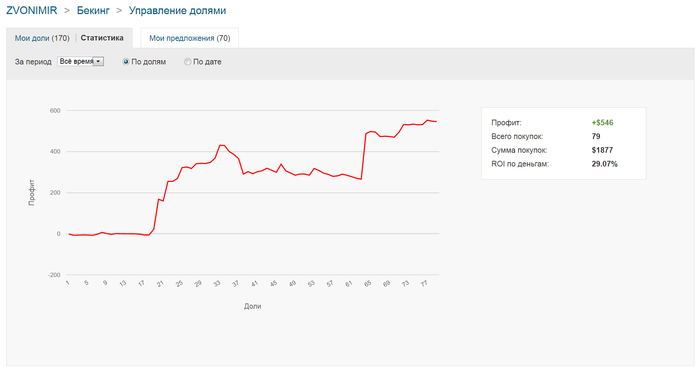Select the По долям radio button
The width and height of the screenshot is (700, 372).
[126, 62]
